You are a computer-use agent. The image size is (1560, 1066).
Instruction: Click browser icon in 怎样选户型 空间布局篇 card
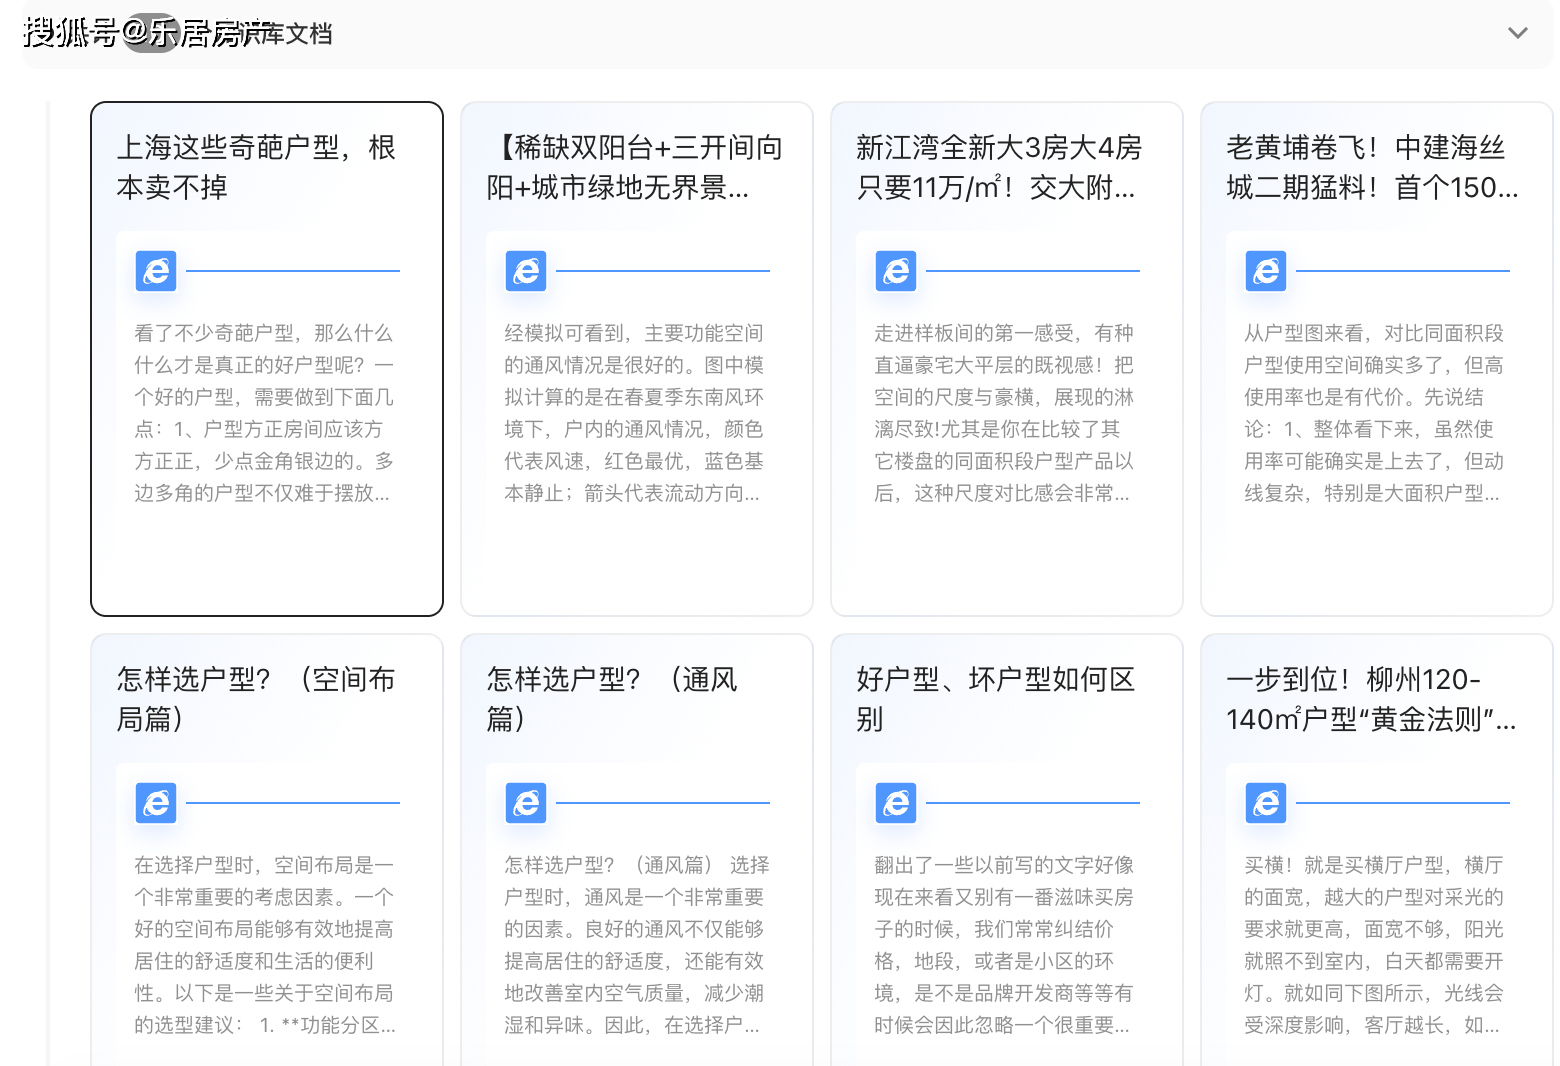(x=156, y=803)
